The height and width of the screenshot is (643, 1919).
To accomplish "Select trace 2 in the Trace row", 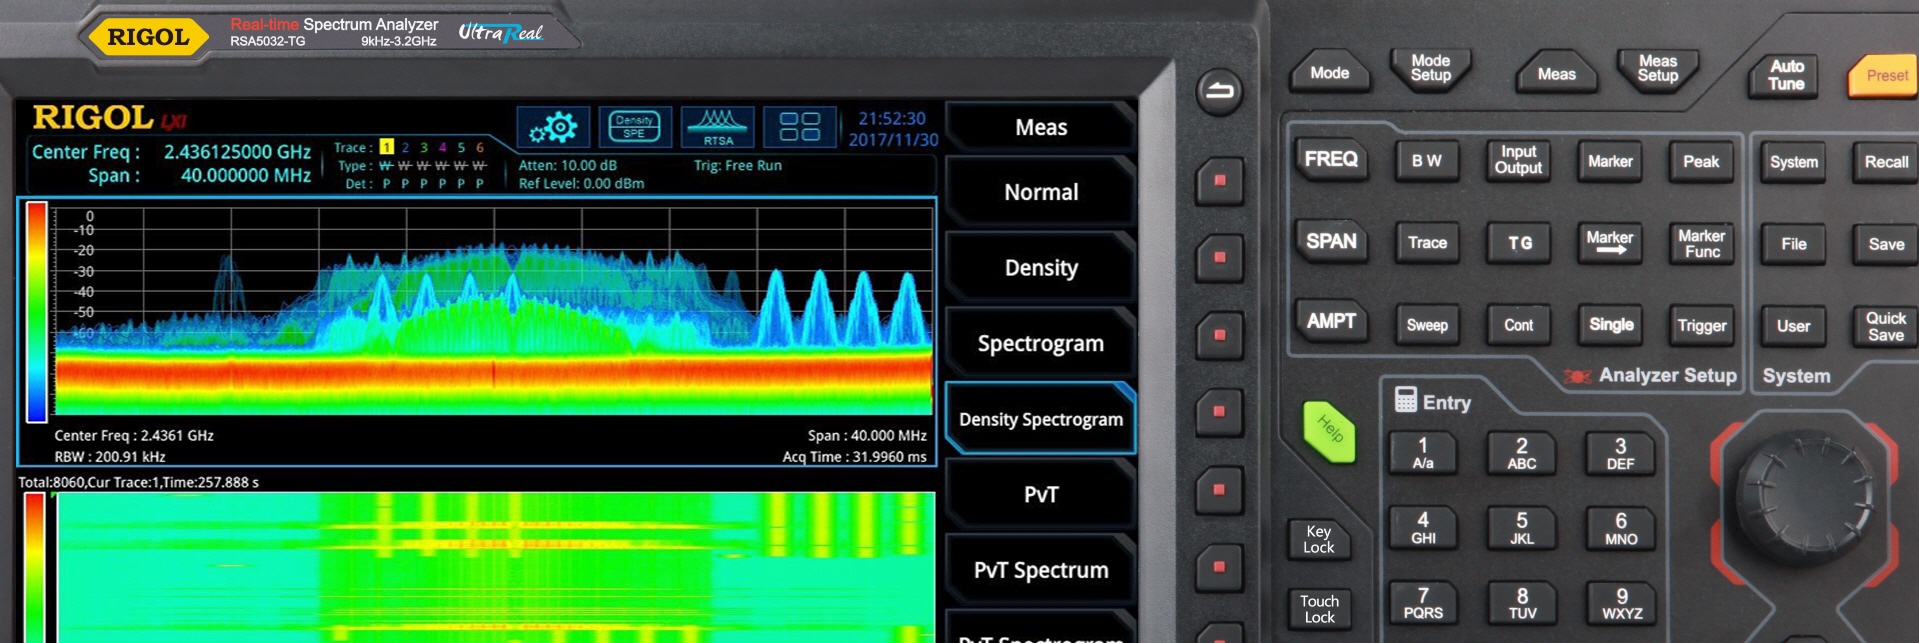I will (405, 147).
